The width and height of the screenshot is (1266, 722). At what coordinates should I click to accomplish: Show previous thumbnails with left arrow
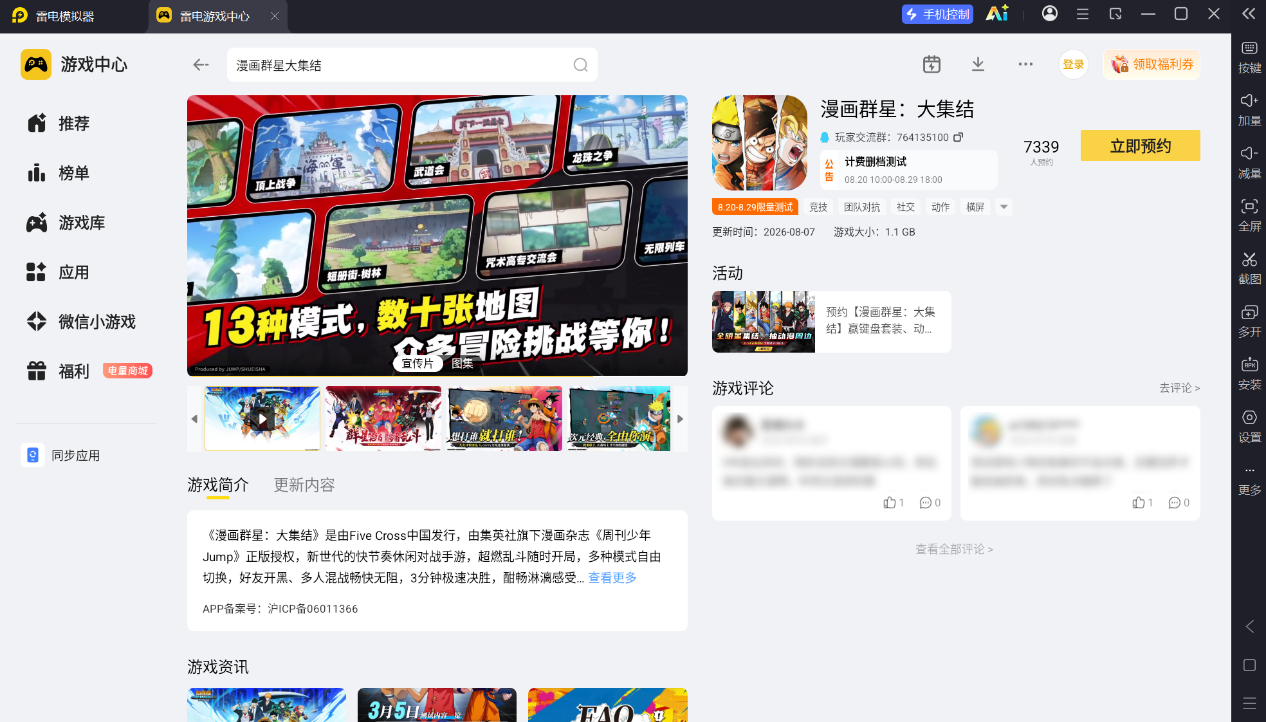(194, 419)
